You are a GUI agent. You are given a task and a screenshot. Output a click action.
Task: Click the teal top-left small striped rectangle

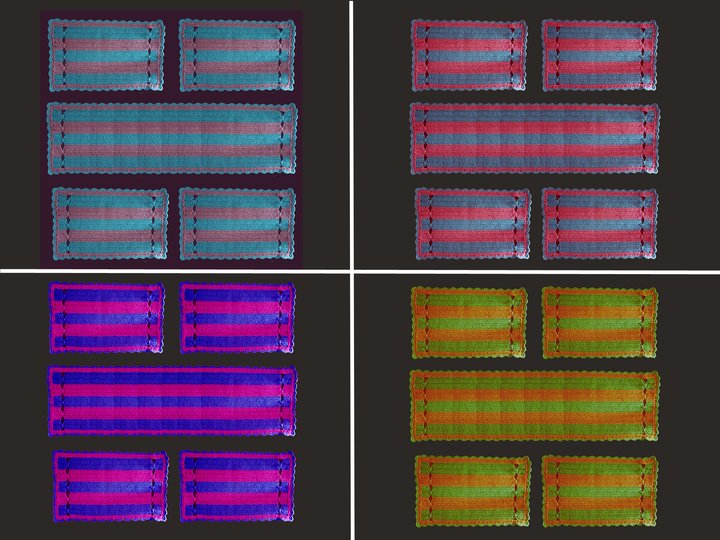tap(107, 54)
